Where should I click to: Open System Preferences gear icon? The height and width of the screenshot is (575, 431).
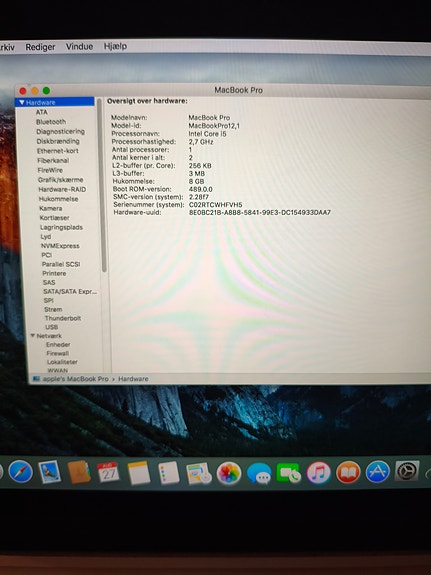407,471
